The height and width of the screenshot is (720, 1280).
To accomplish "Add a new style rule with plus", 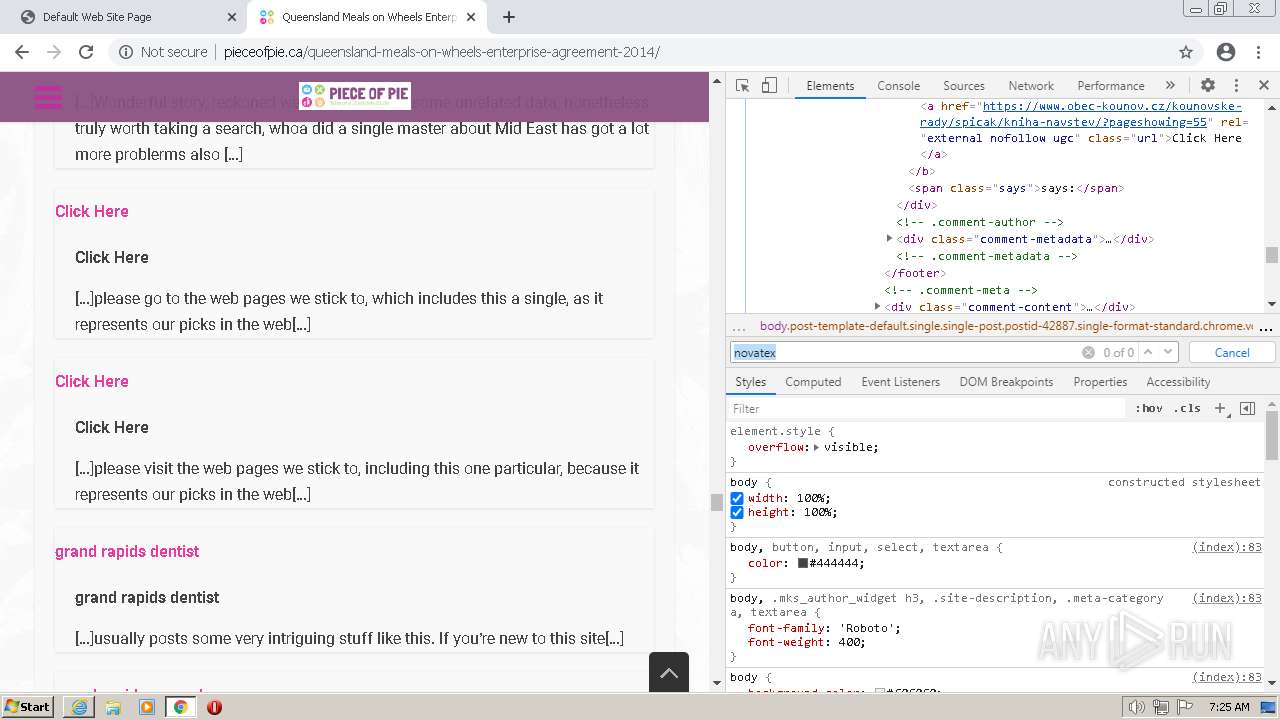I will [1220, 408].
